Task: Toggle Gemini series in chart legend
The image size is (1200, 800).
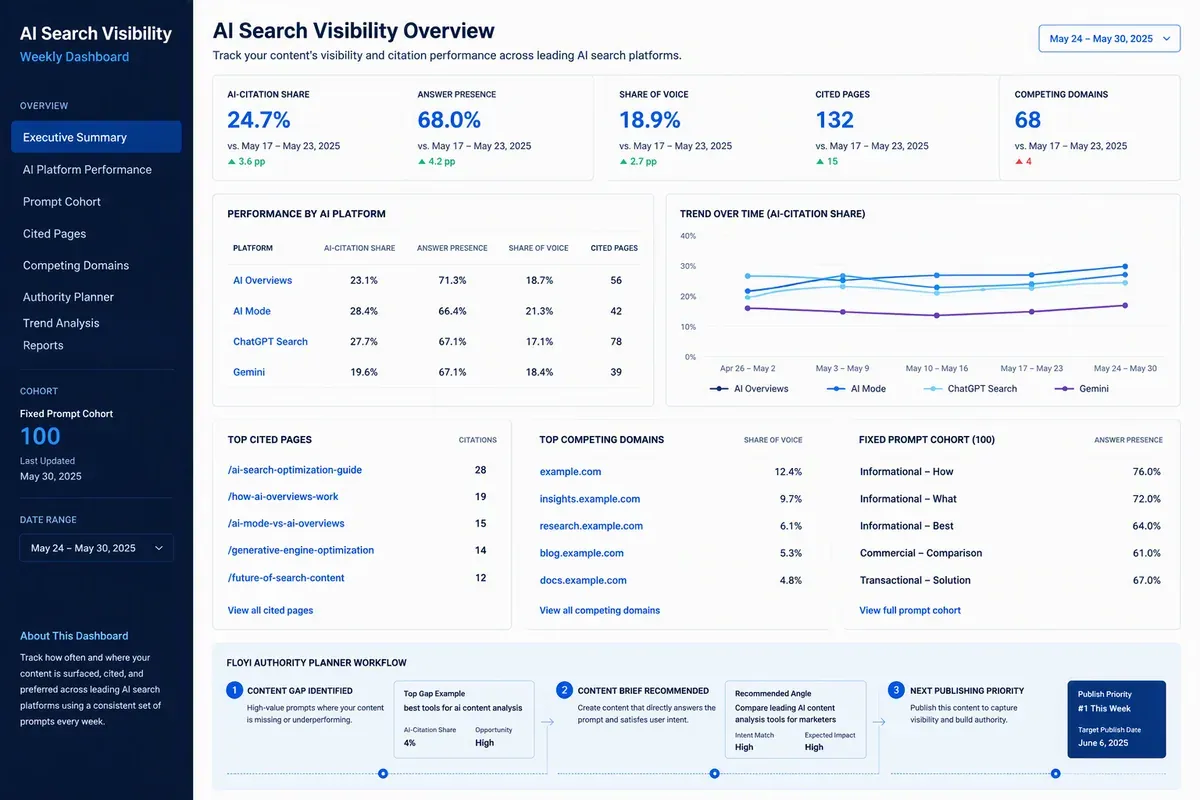Action: [x=1082, y=388]
